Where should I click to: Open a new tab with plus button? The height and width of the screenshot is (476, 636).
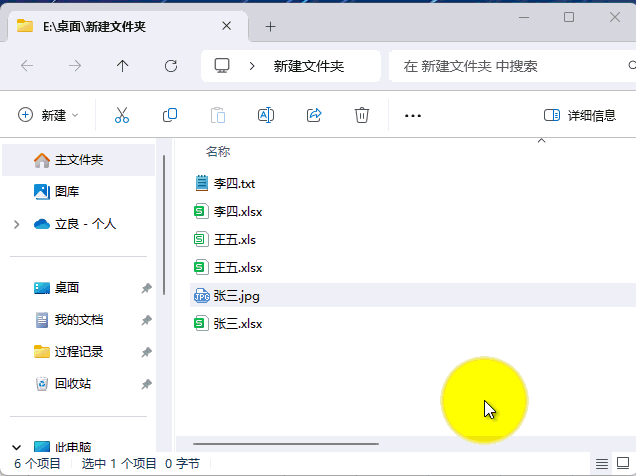(x=270, y=26)
